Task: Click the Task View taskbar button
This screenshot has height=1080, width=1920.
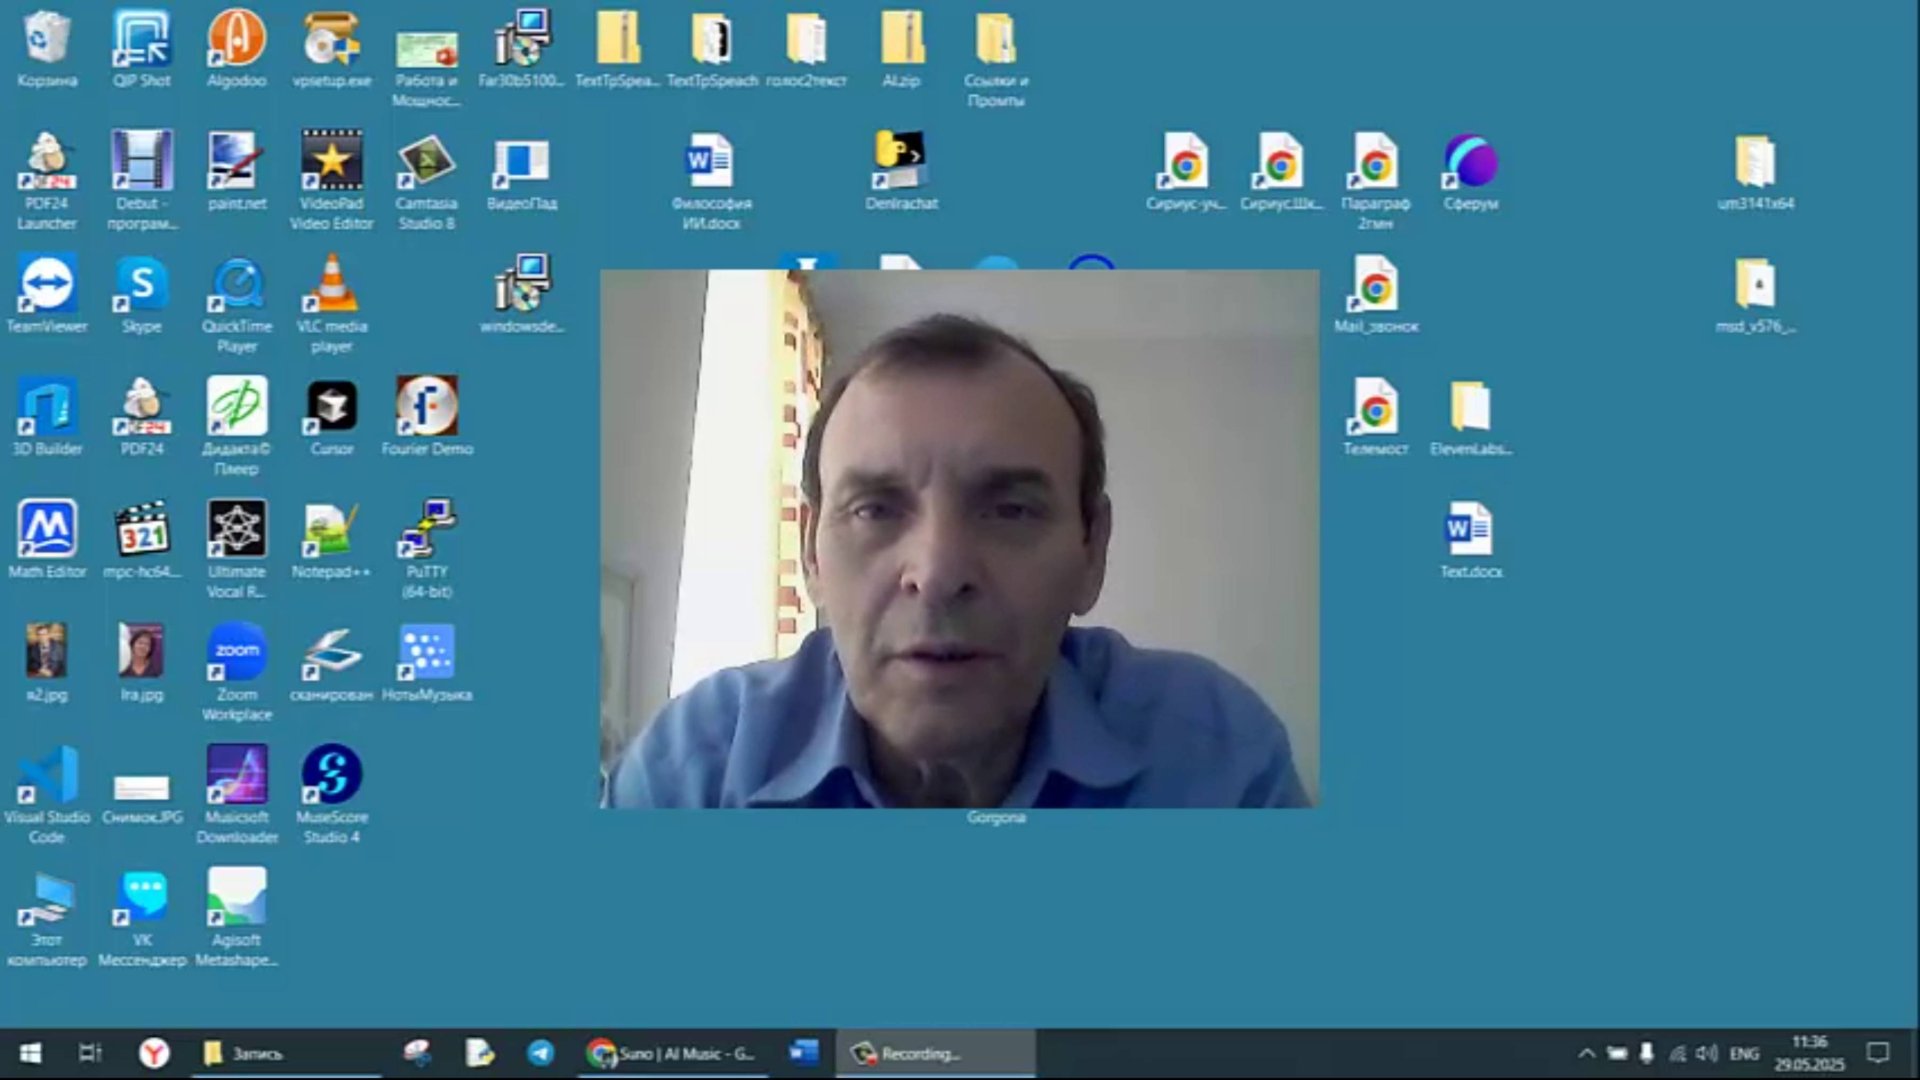Action: coord(90,1053)
